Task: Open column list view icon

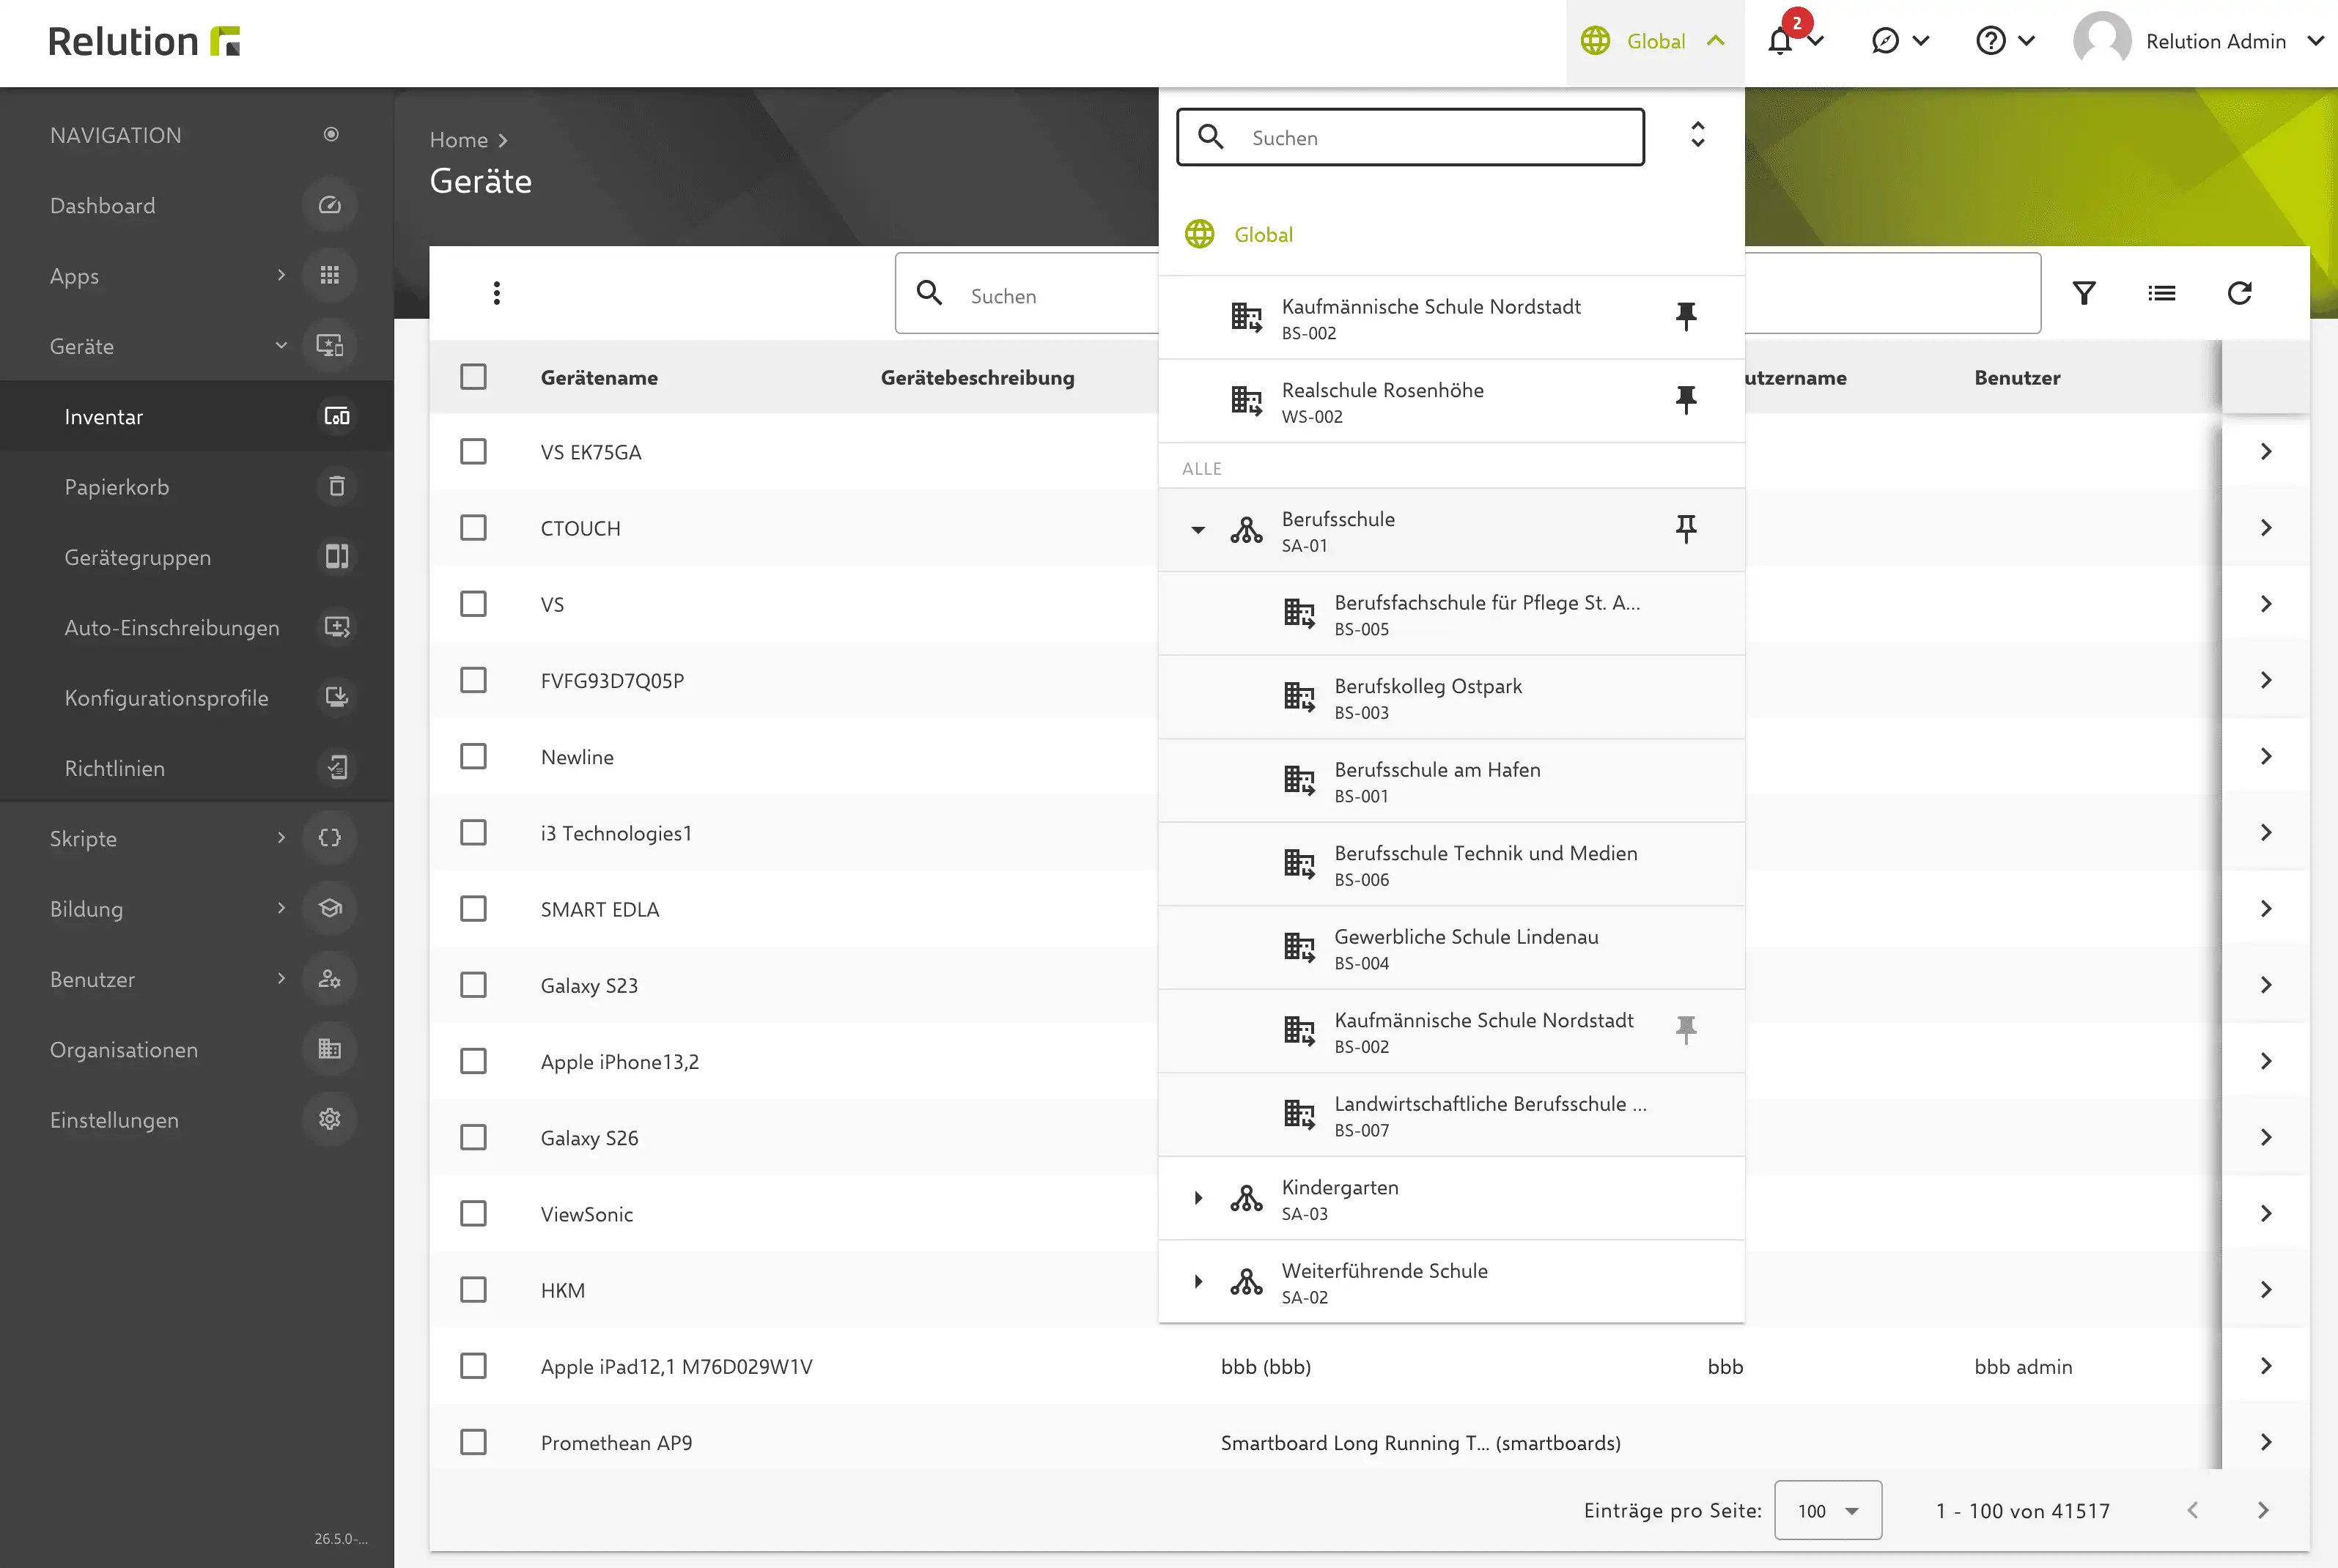Action: point(2162,293)
